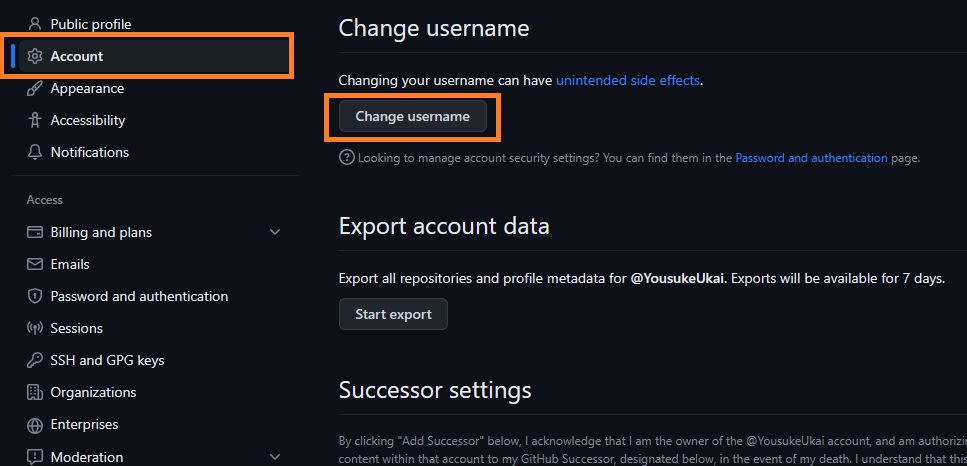Click the paintbrush icon for Appearance
Image resolution: width=967 pixels, height=466 pixels.
click(x=35, y=88)
